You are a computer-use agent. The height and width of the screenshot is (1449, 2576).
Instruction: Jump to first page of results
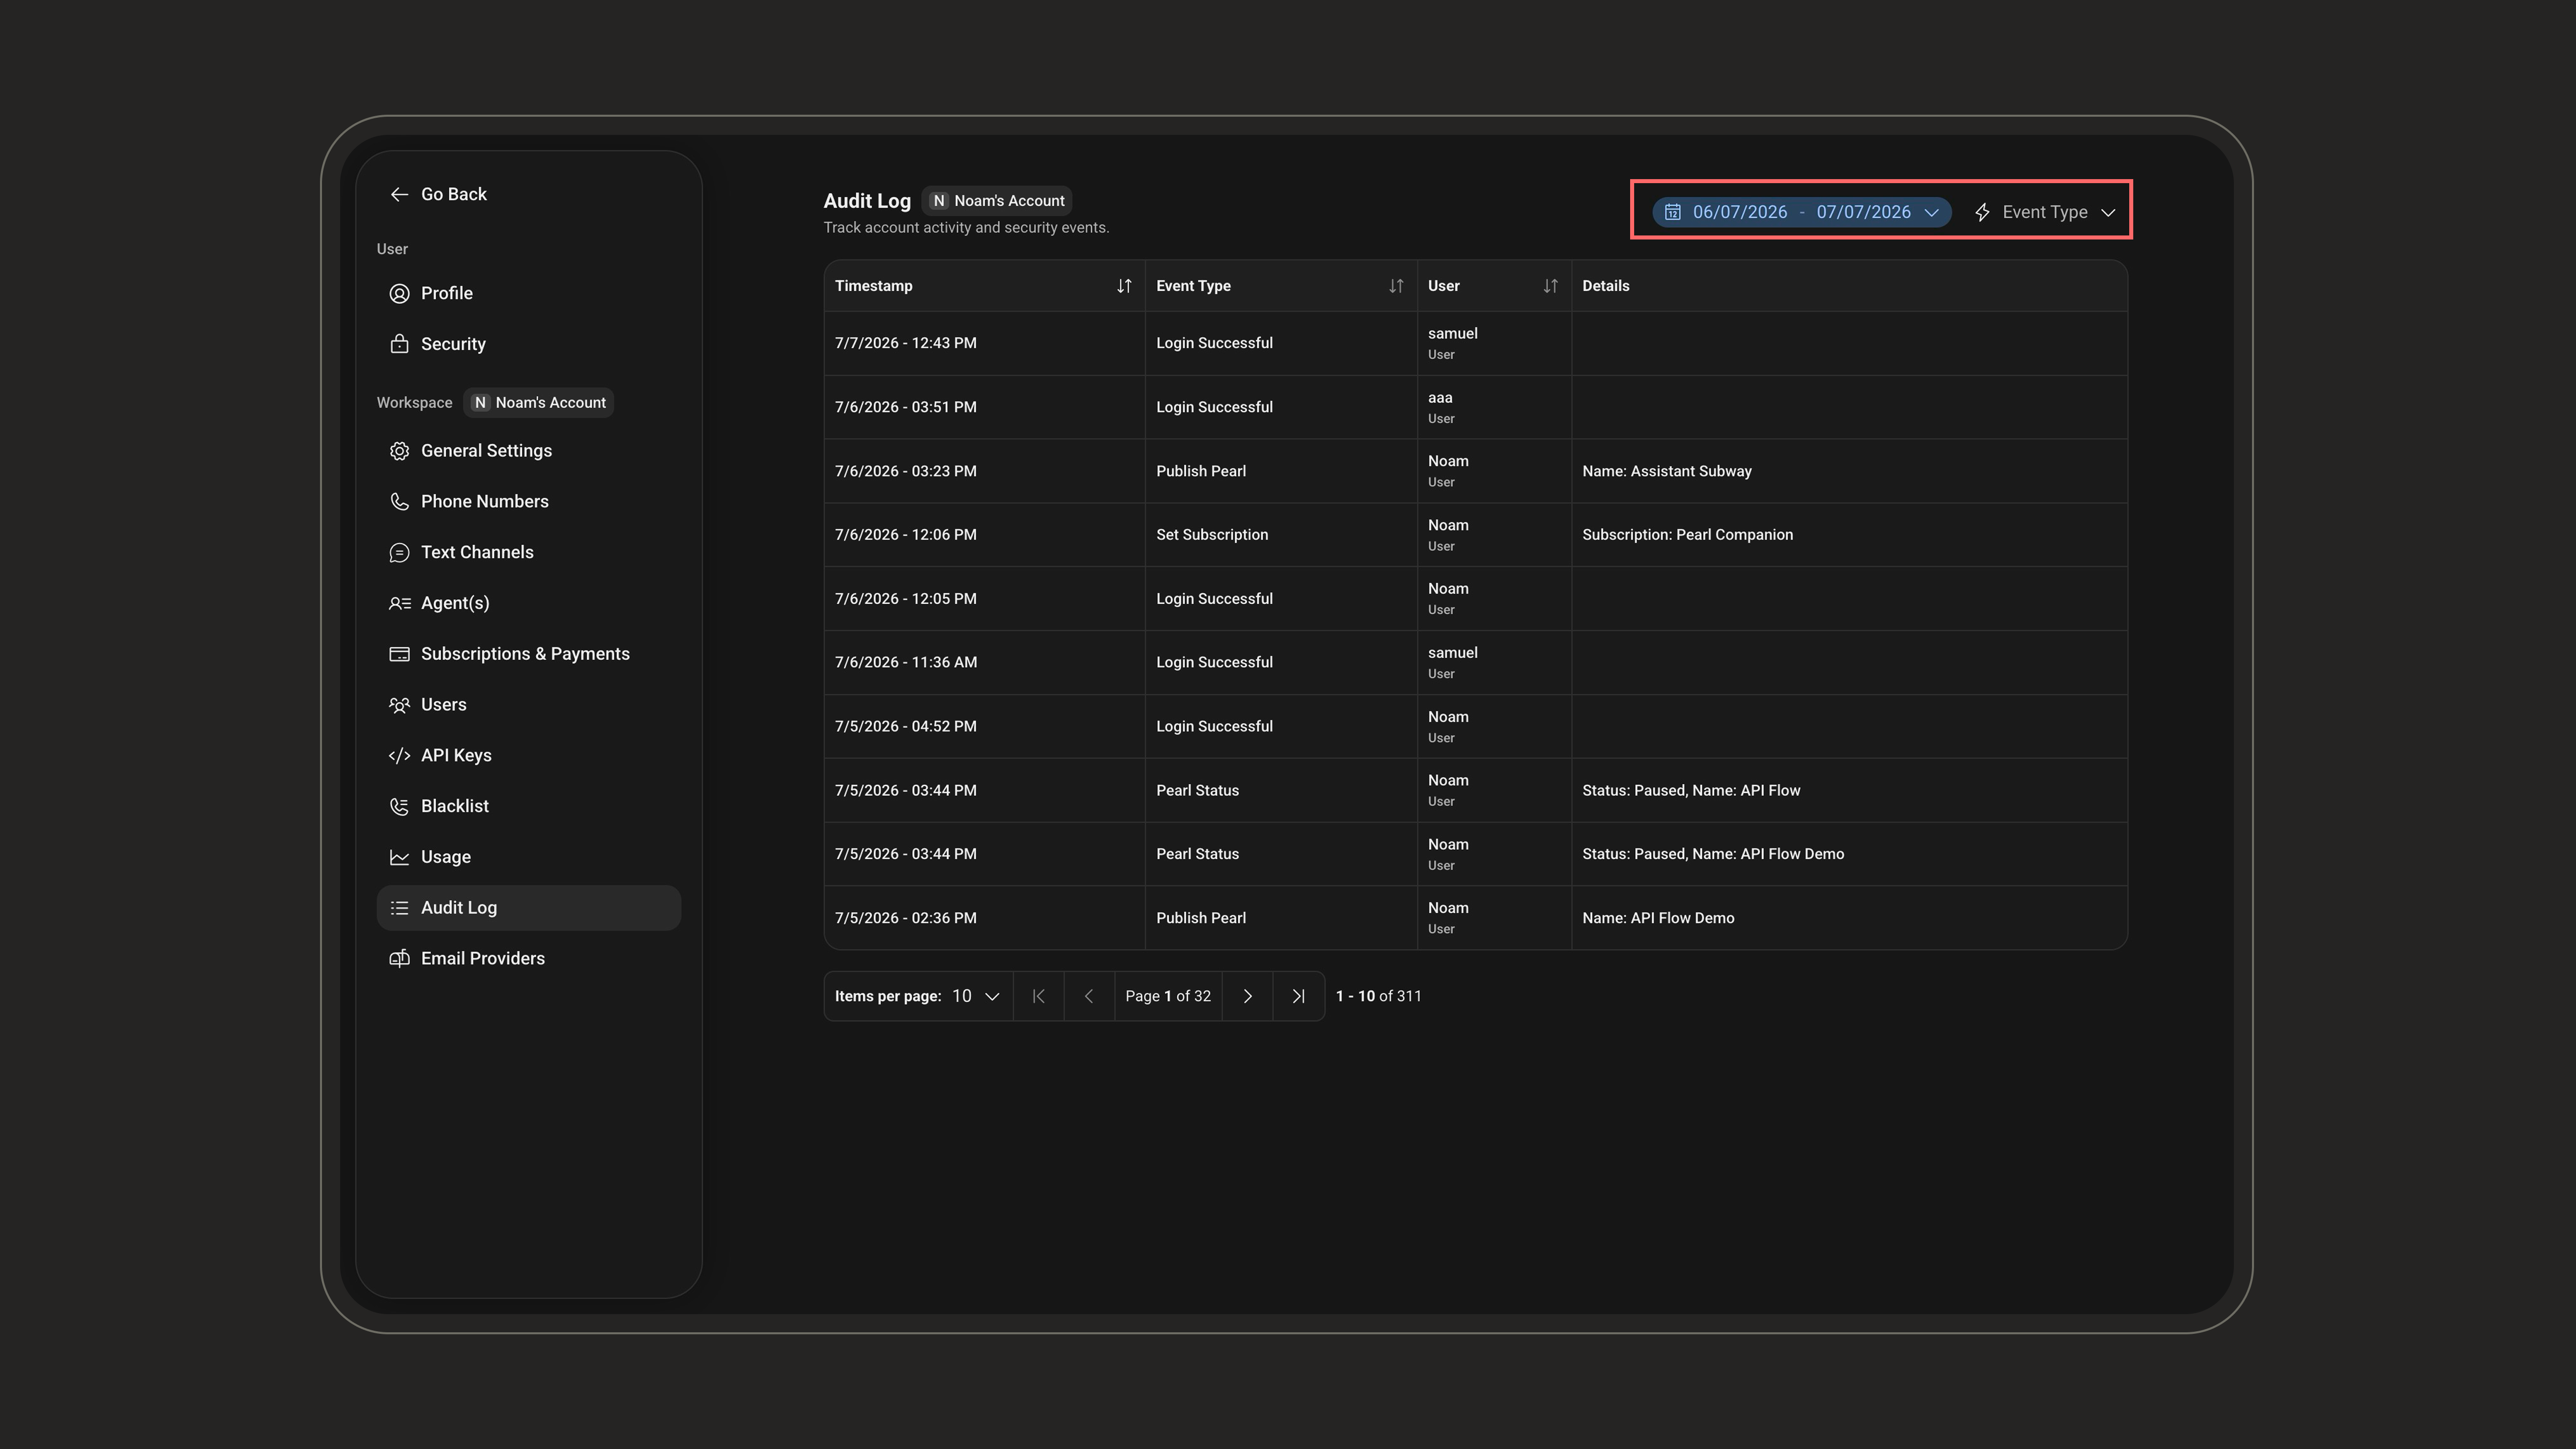(x=1038, y=996)
